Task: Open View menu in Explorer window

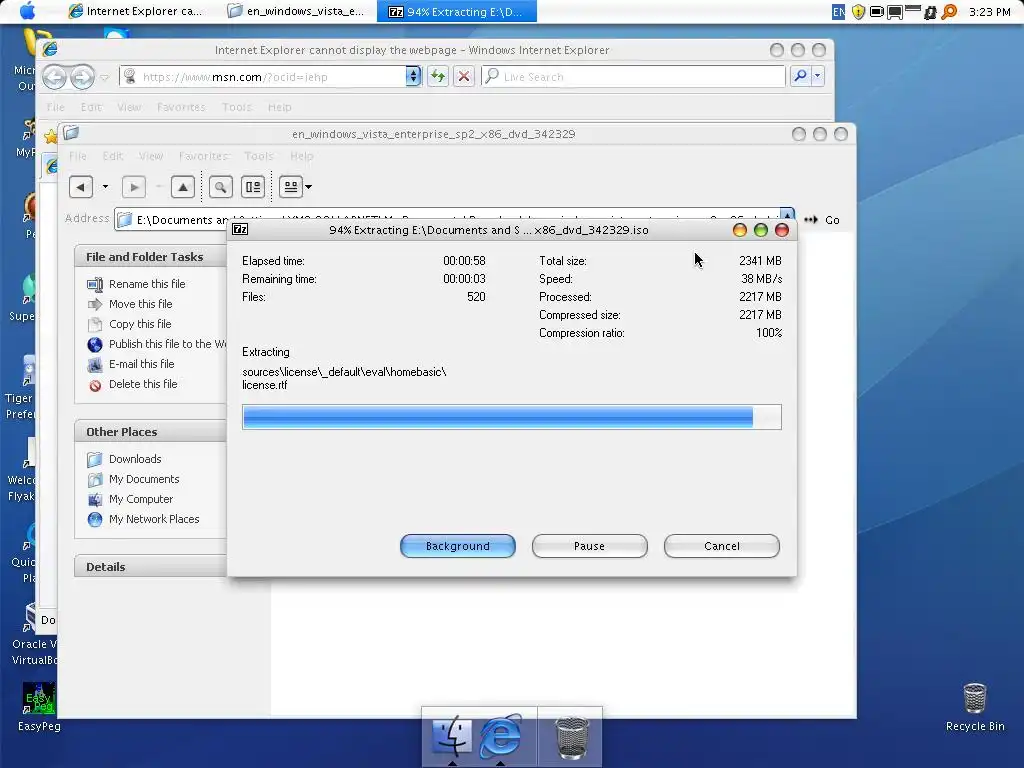Action: tap(151, 156)
